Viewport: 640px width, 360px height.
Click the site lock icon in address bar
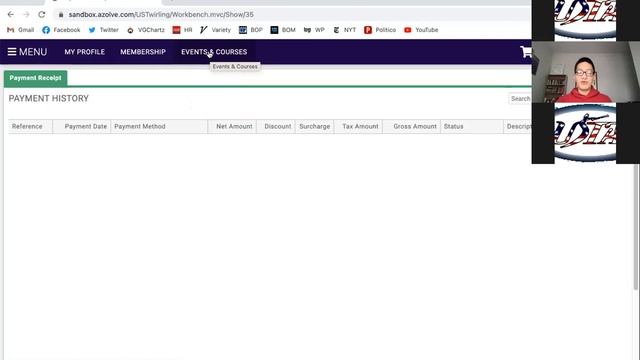[61, 14]
